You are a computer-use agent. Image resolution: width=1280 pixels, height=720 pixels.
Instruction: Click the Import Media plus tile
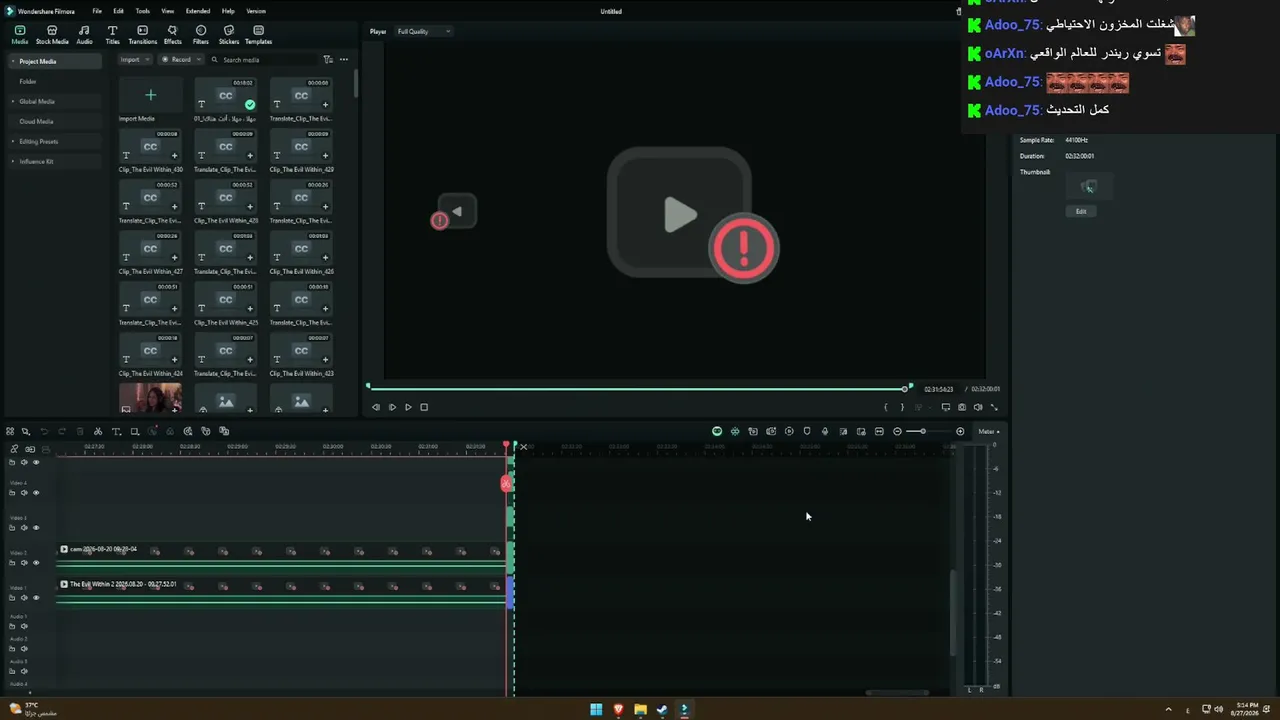pos(151,96)
